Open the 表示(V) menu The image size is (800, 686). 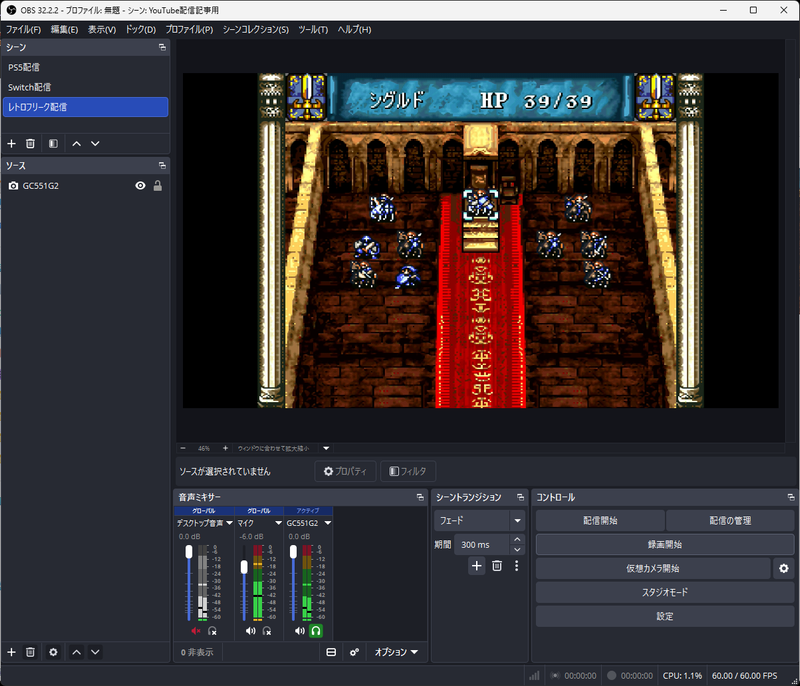tap(102, 30)
